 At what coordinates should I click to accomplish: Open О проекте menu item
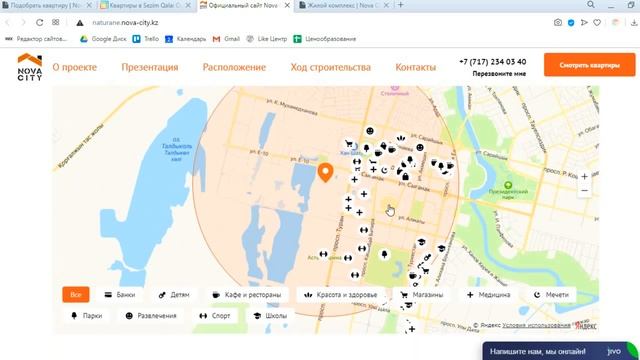[75, 67]
